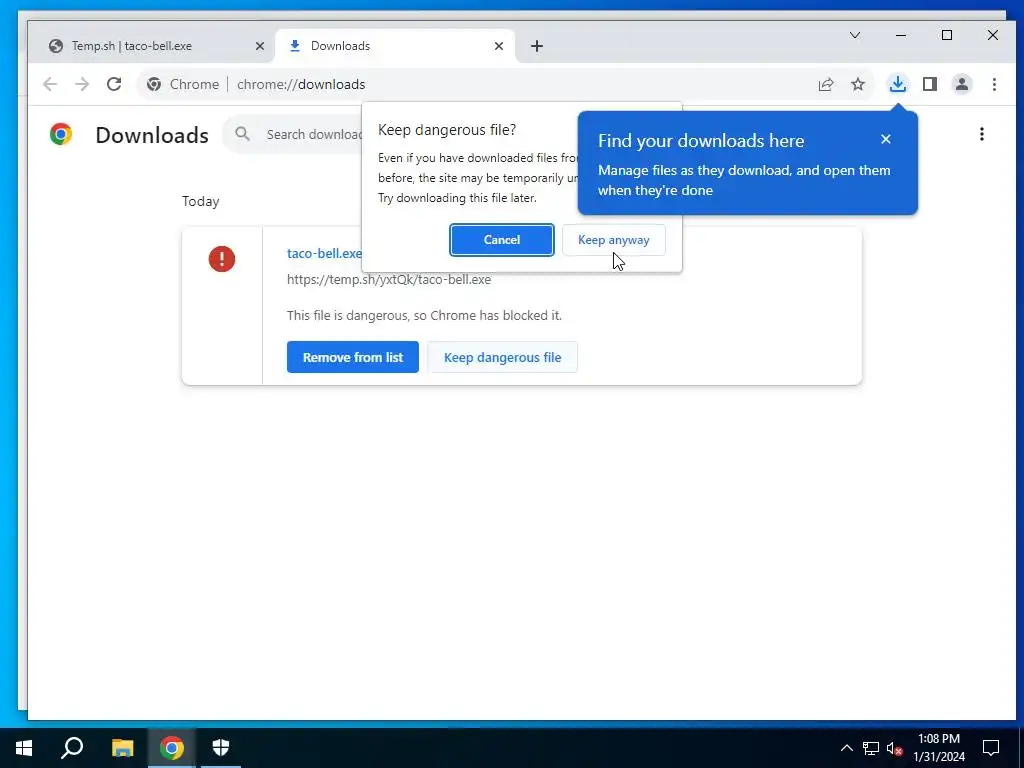Minimize the Chrome window
Screen dimensions: 1024x768
click(901, 35)
